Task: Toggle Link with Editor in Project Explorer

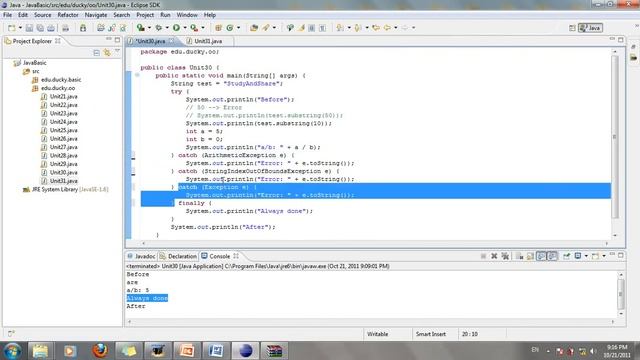Action: click(x=107, y=53)
